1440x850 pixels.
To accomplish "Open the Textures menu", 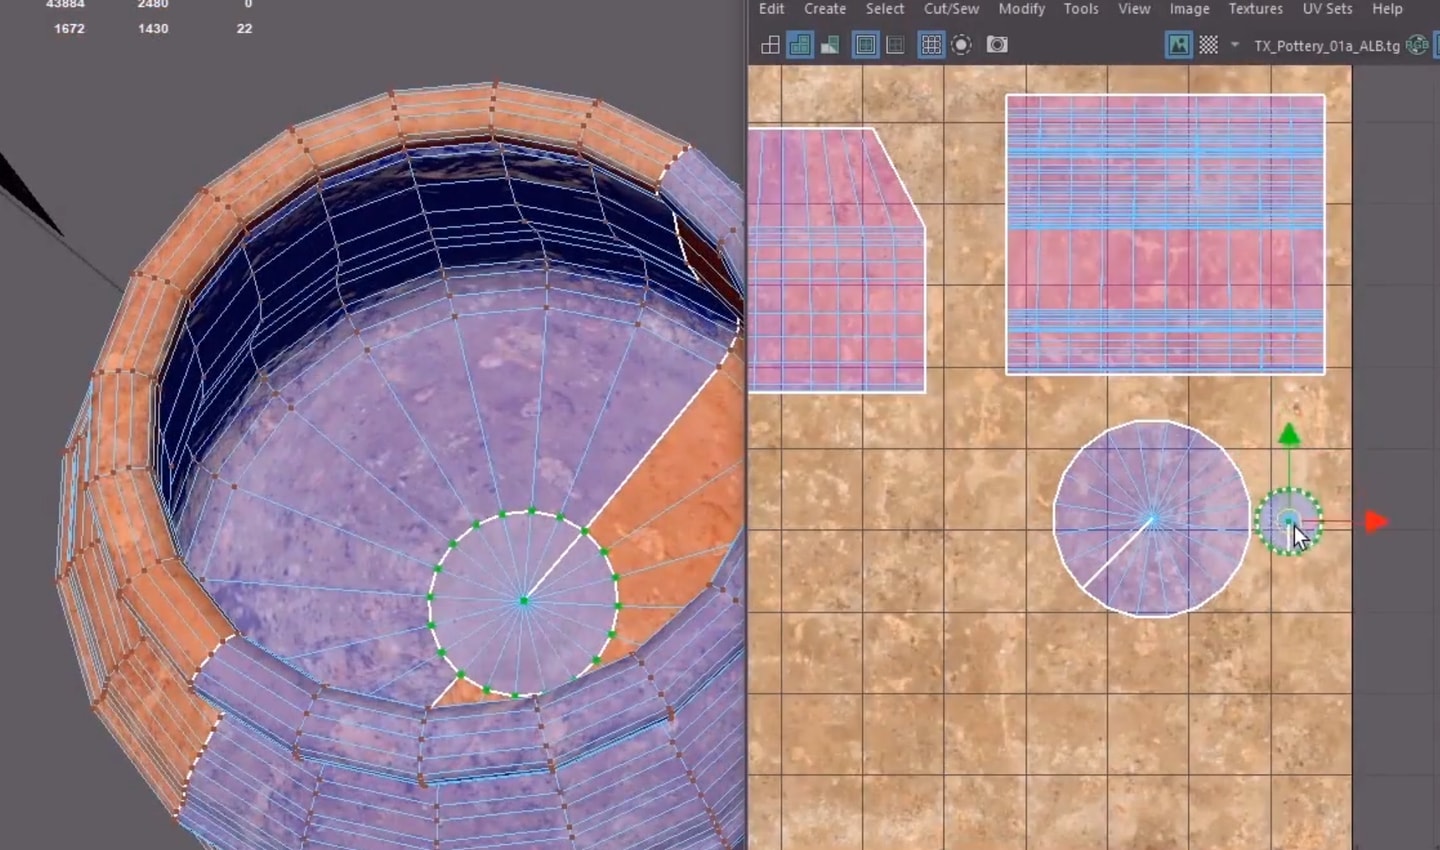I will 1255,9.
